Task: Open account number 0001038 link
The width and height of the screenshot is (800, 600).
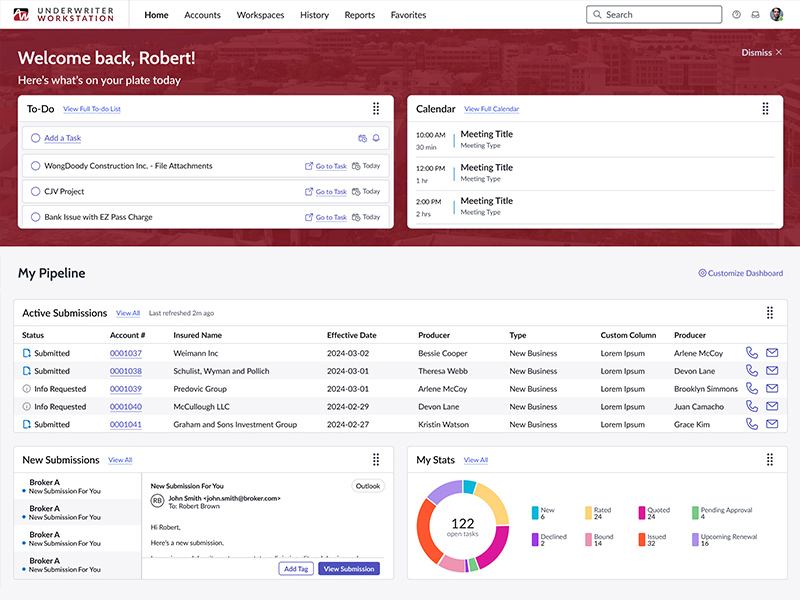Action: tap(126, 371)
